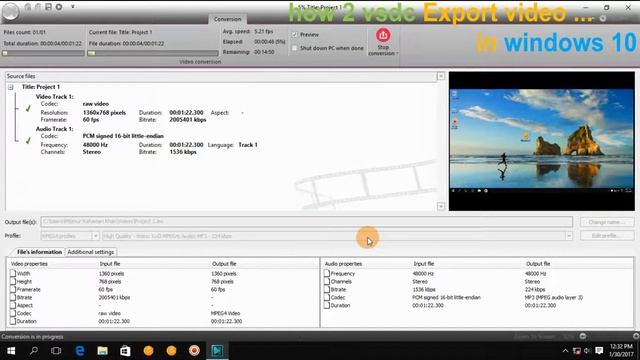Open Windows search in taskbar
This screenshot has width=640, height=360.
coord(34,351)
